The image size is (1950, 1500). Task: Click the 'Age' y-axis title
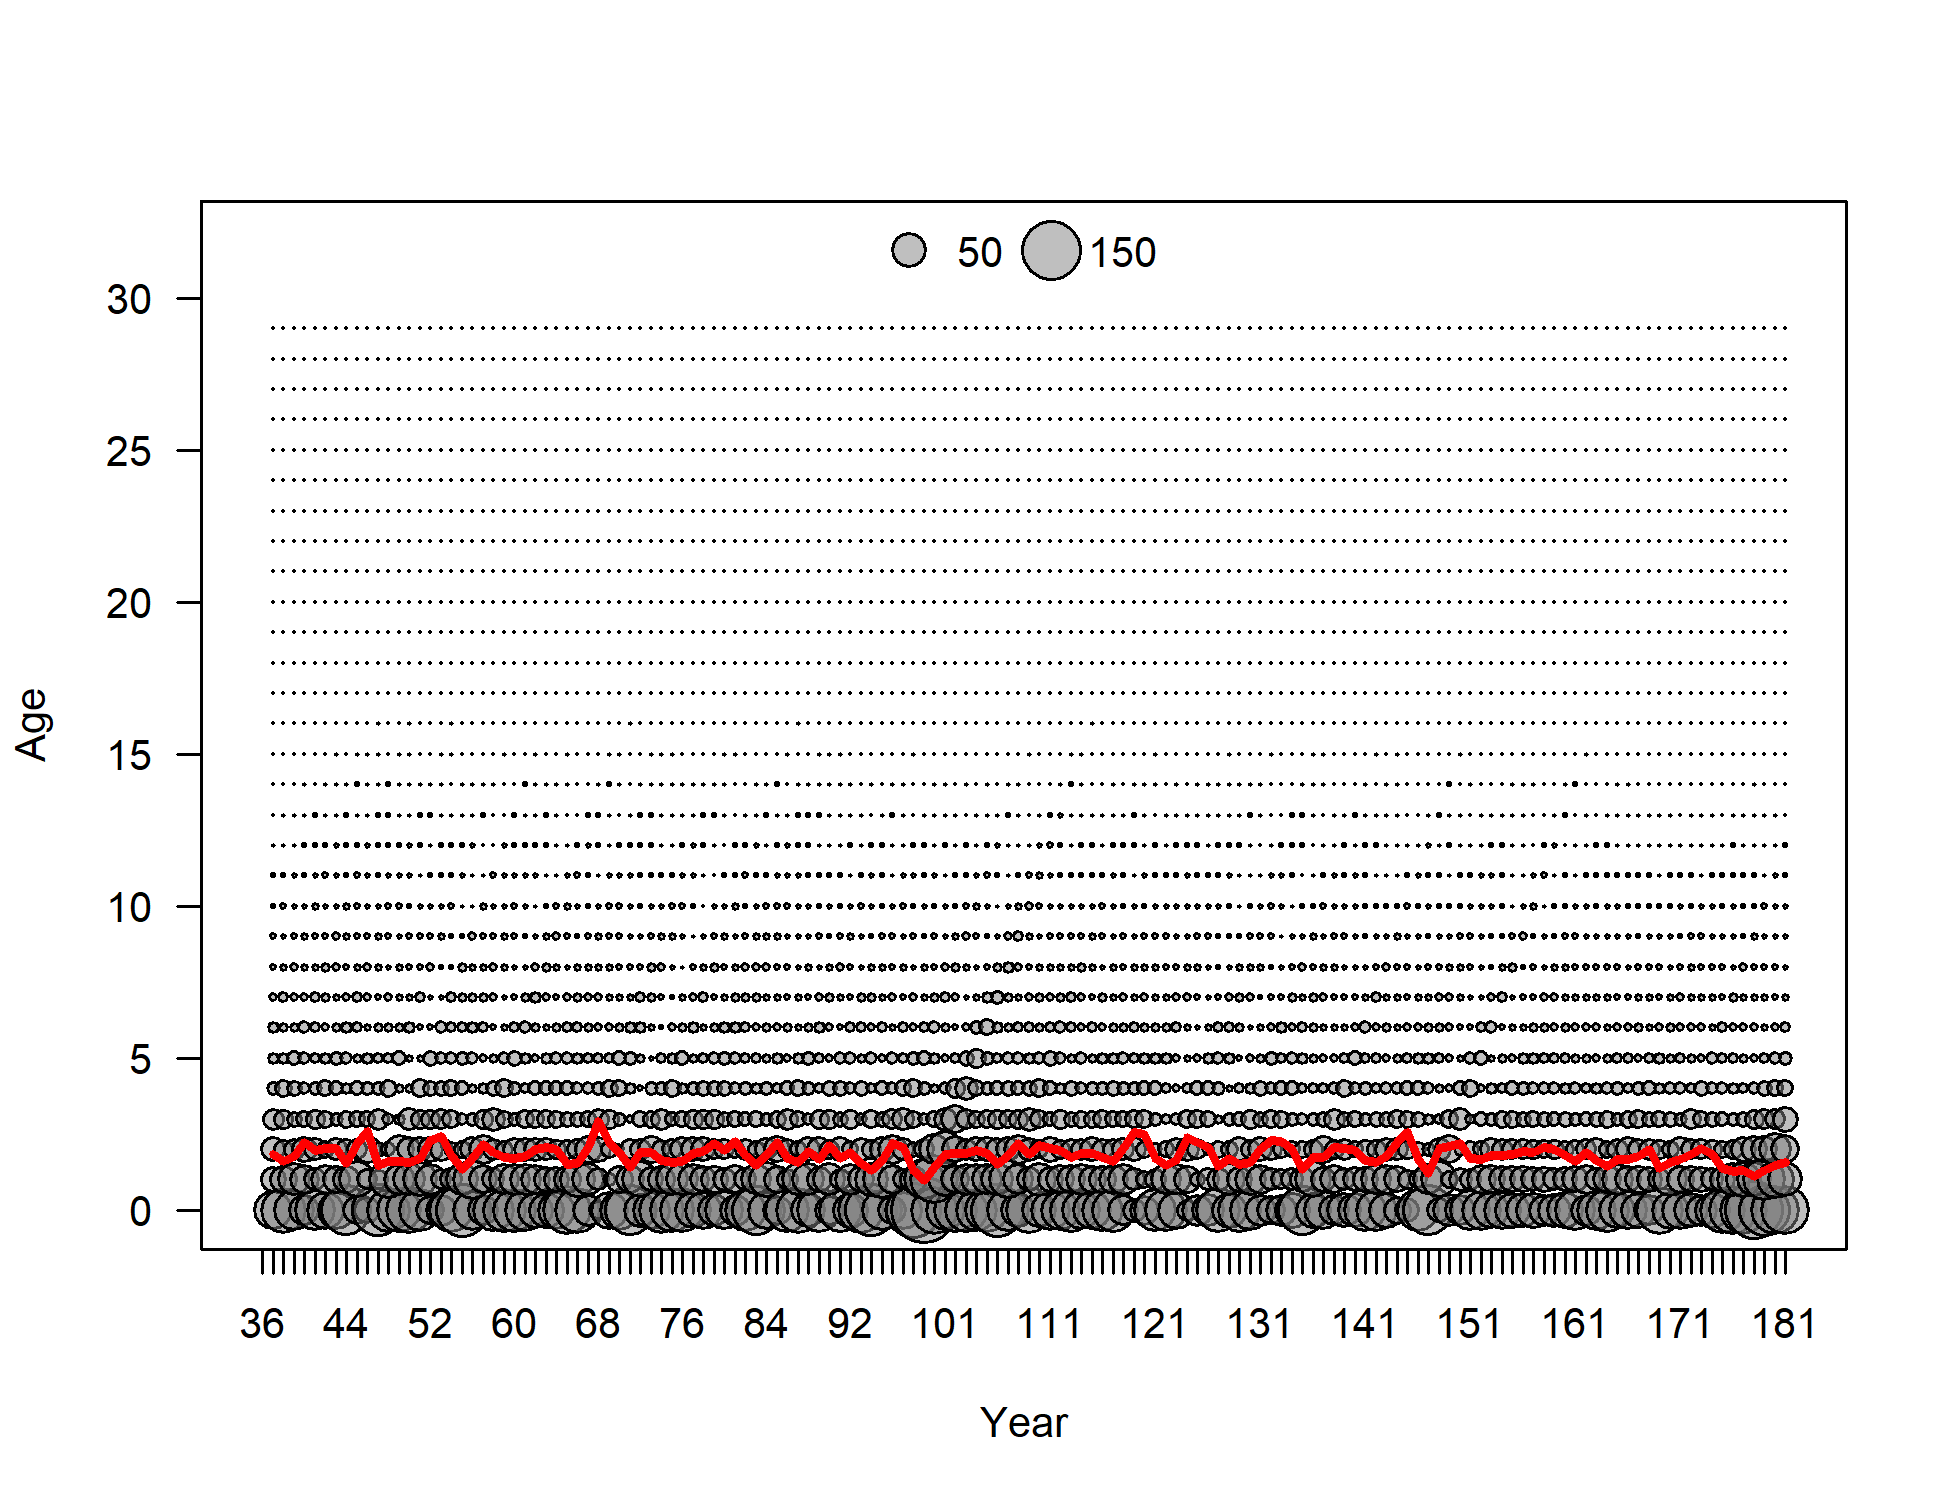tap(32, 725)
